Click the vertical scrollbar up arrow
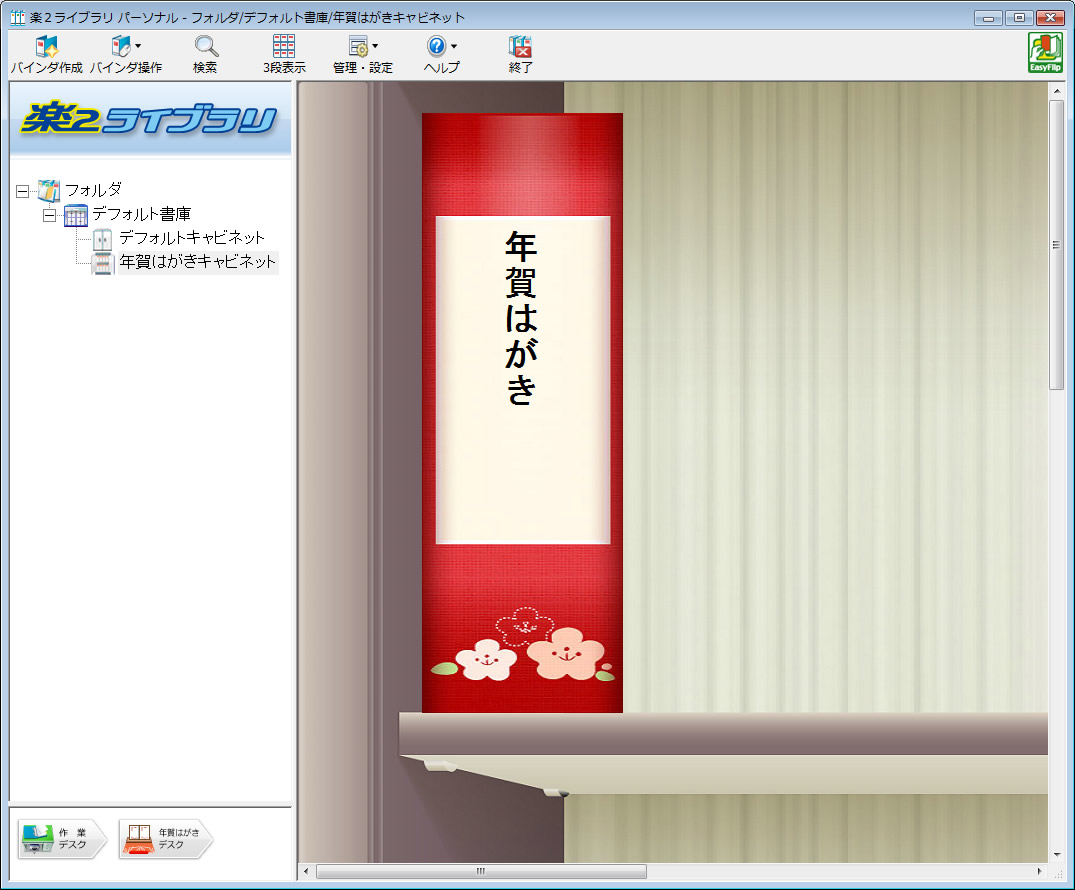Viewport: 1075px width, 890px height. [1057, 91]
